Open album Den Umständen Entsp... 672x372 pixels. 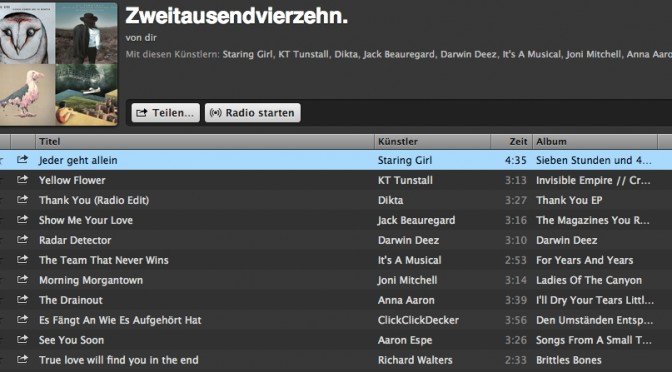pos(594,320)
